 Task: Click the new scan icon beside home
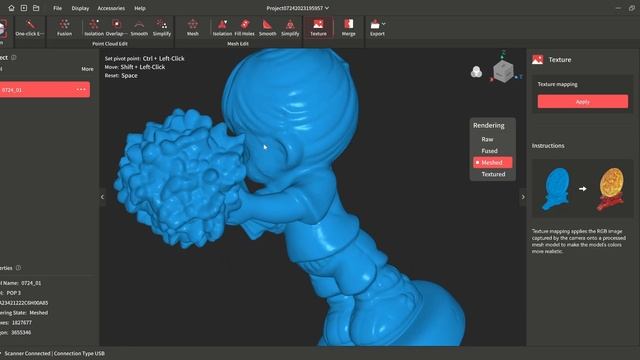pyautogui.click(x=24, y=8)
